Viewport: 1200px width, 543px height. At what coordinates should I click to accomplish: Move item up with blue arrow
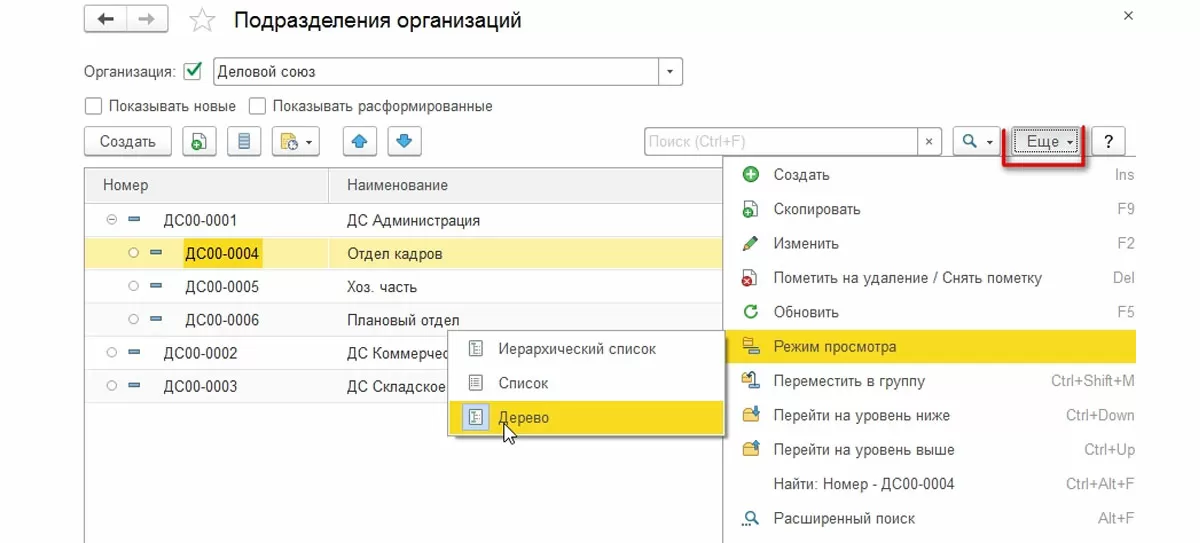359,142
